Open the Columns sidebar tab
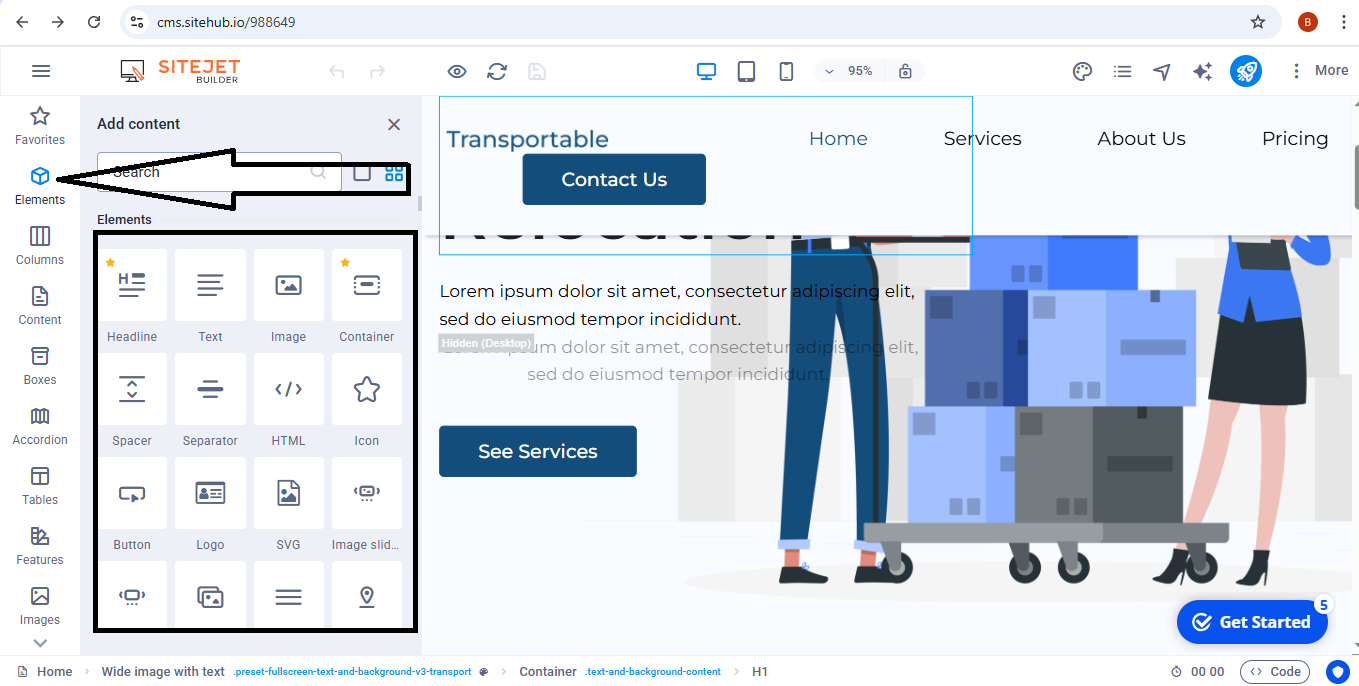 point(40,245)
